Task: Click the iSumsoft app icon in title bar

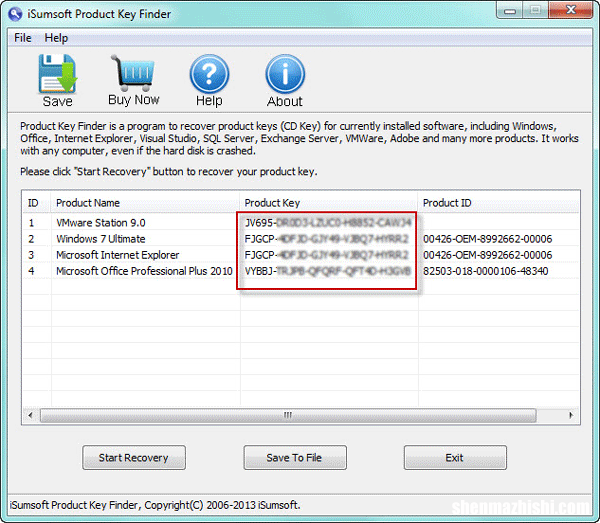Action: (15, 14)
